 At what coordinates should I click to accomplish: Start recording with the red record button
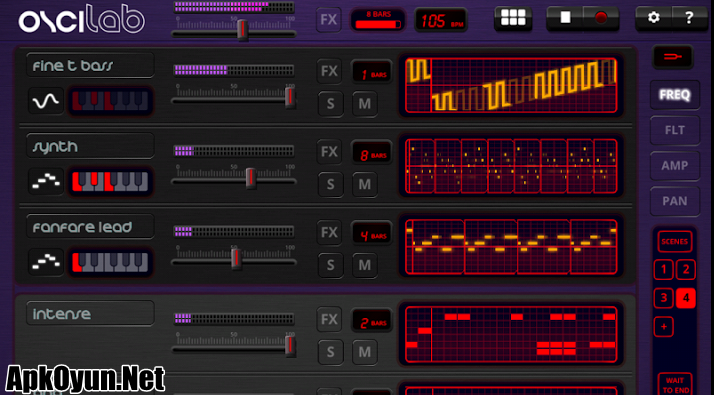tap(601, 18)
